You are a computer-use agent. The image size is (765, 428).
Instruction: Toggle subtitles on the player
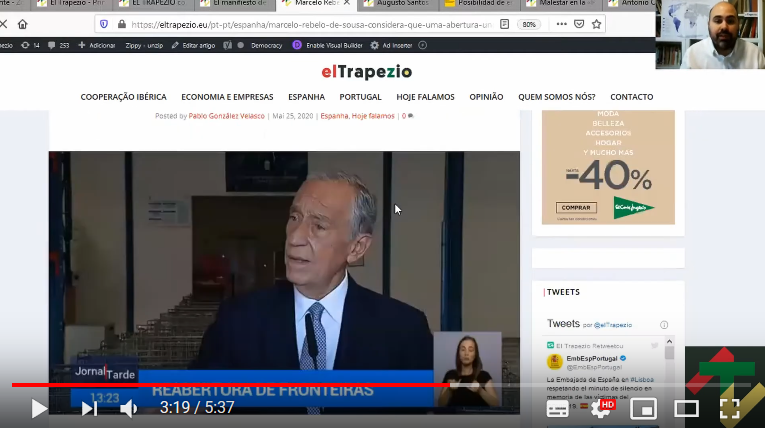pyautogui.click(x=558, y=409)
